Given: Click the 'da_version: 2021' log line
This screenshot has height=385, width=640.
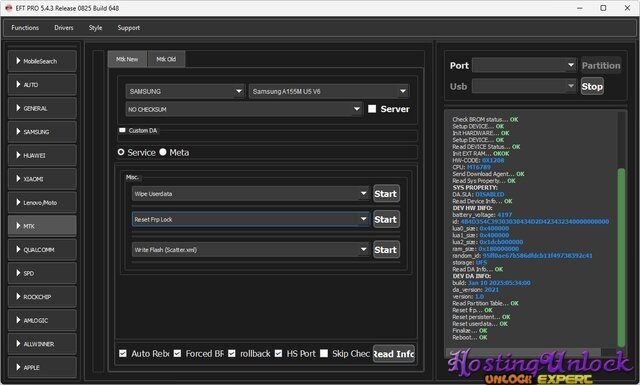Looking at the screenshot, I should (x=476, y=289).
